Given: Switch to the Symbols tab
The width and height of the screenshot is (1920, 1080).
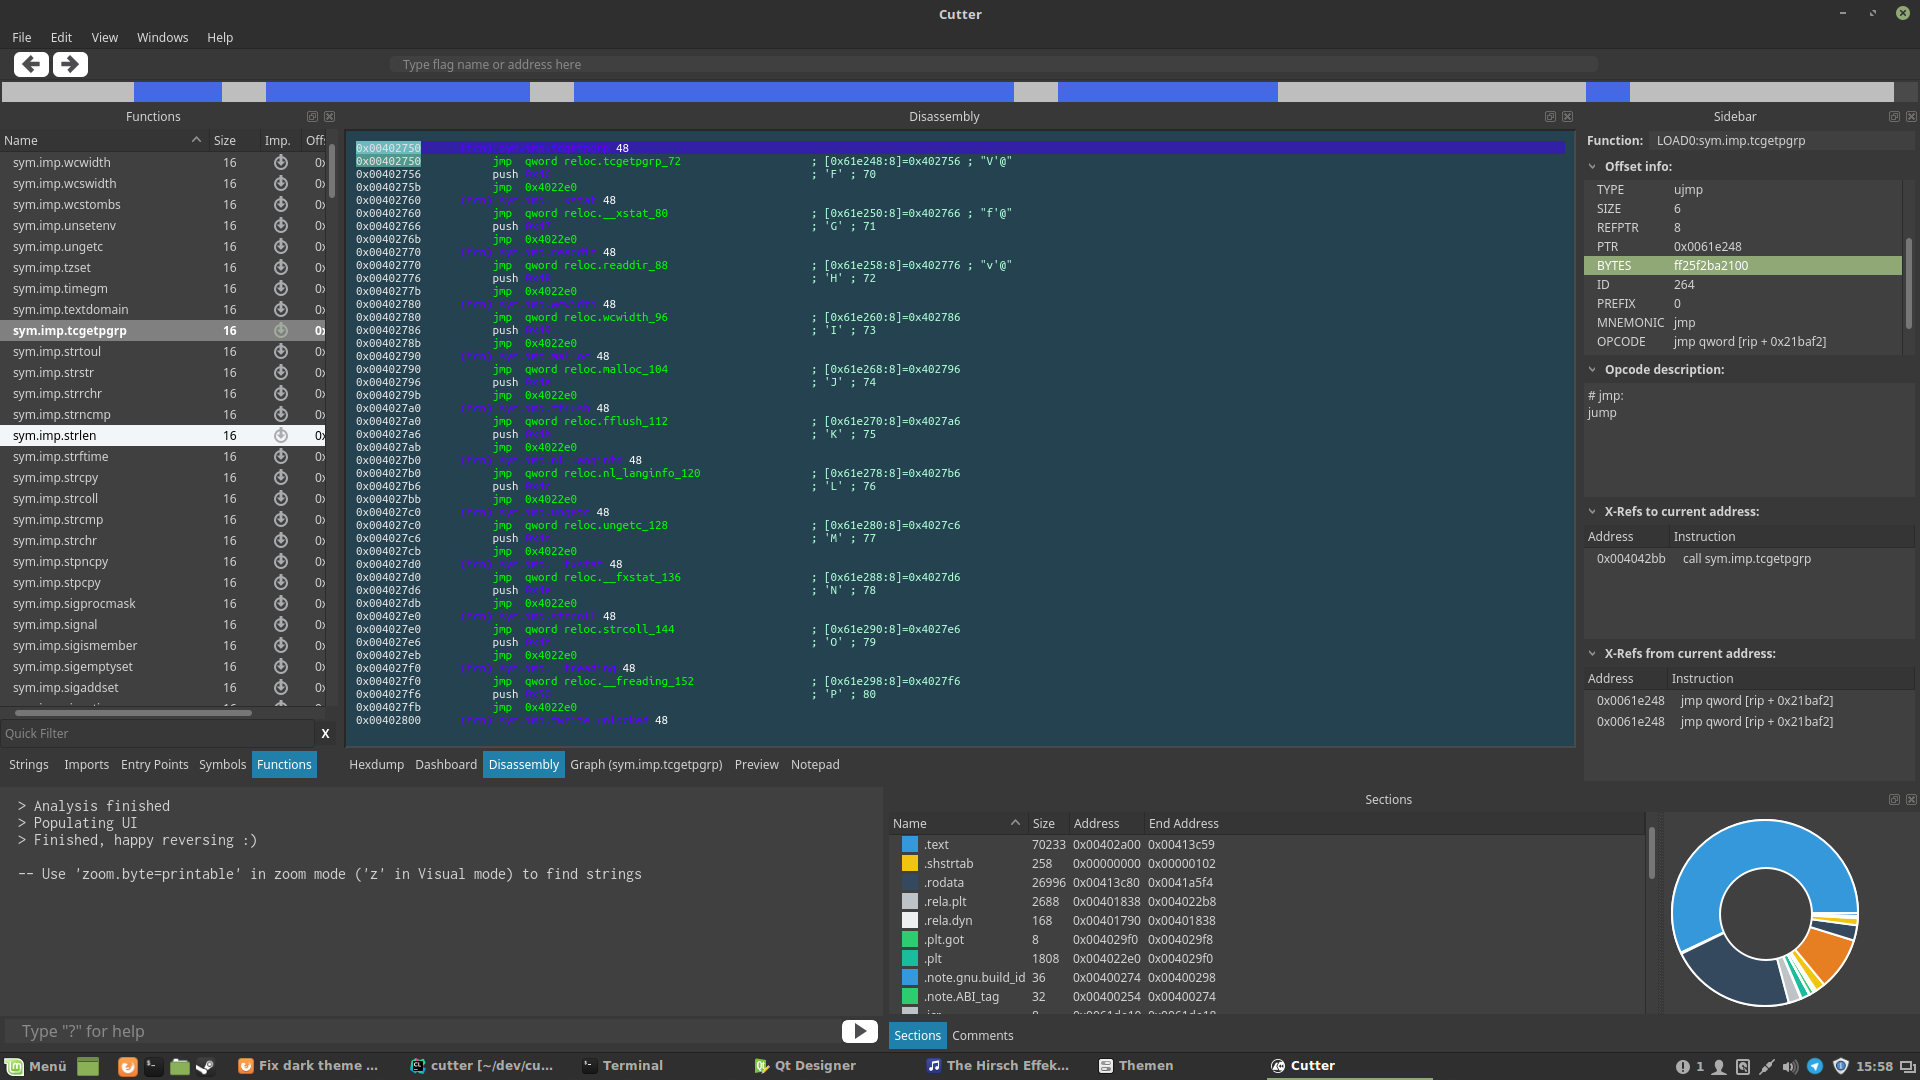Looking at the screenshot, I should click(222, 765).
